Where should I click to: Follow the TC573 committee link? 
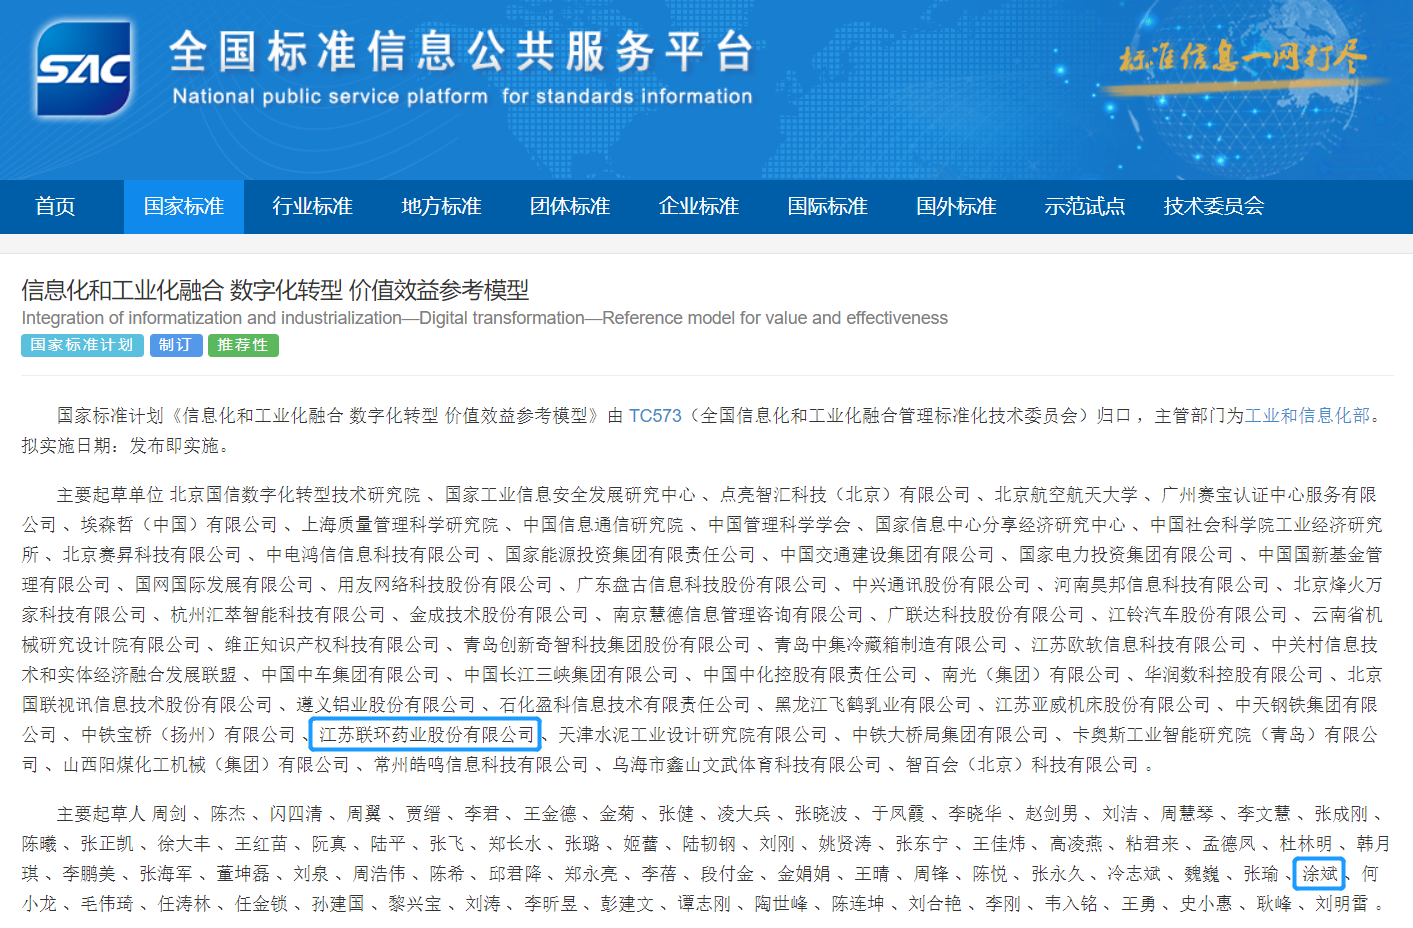pyautogui.click(x=654, y=416)
